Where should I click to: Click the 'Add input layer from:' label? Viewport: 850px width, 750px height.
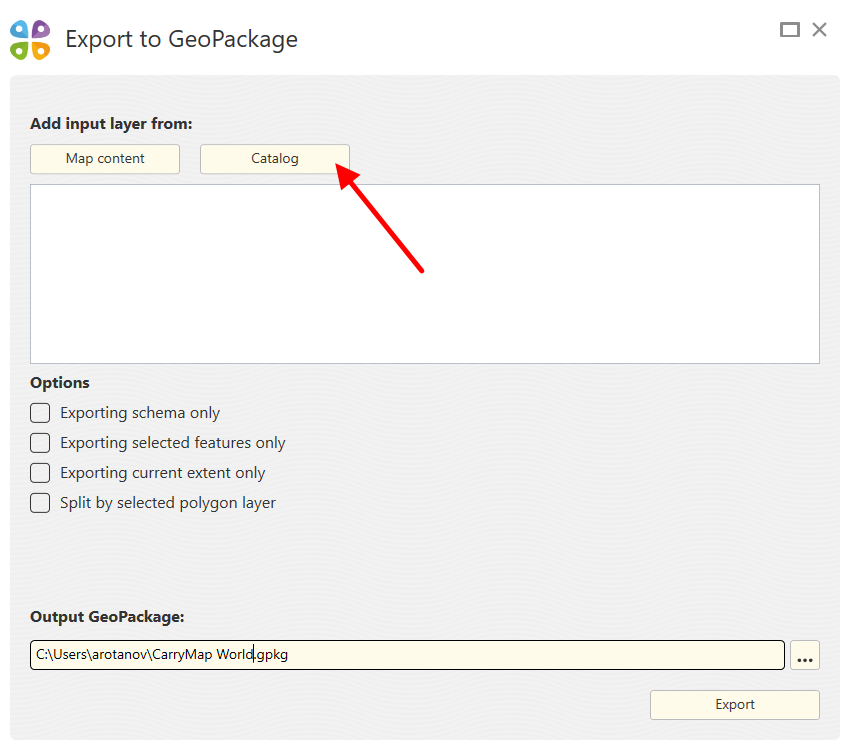(111, 124)
